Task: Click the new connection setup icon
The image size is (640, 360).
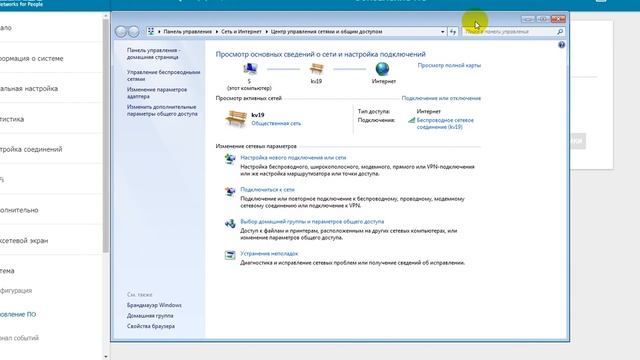Action: (x=230, y=159)
